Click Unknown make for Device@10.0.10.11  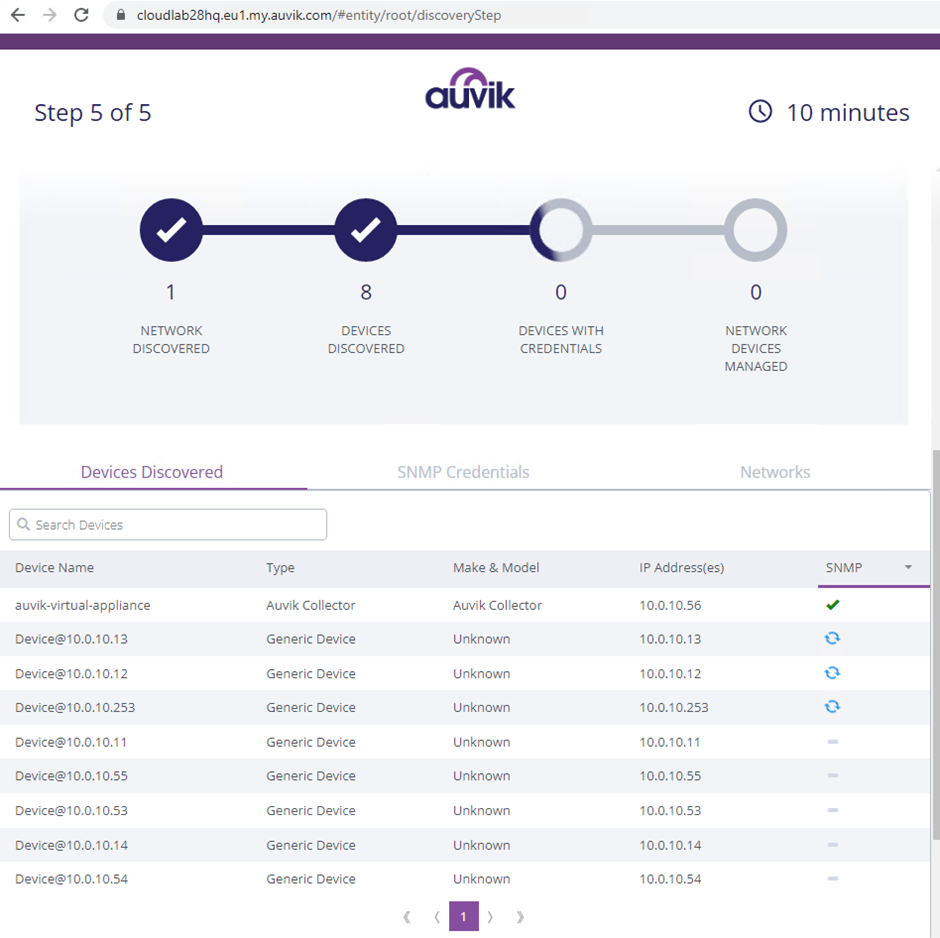coord(481,742)
